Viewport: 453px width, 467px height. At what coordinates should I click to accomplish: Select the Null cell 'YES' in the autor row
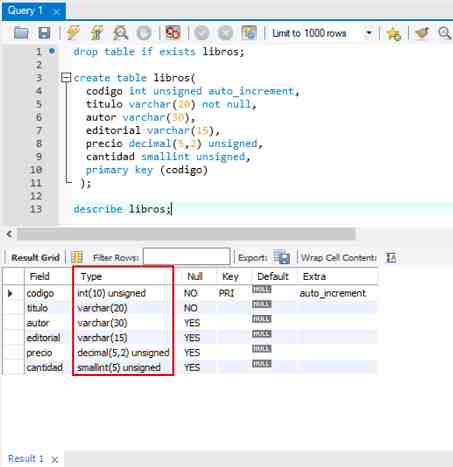point(192,323)
